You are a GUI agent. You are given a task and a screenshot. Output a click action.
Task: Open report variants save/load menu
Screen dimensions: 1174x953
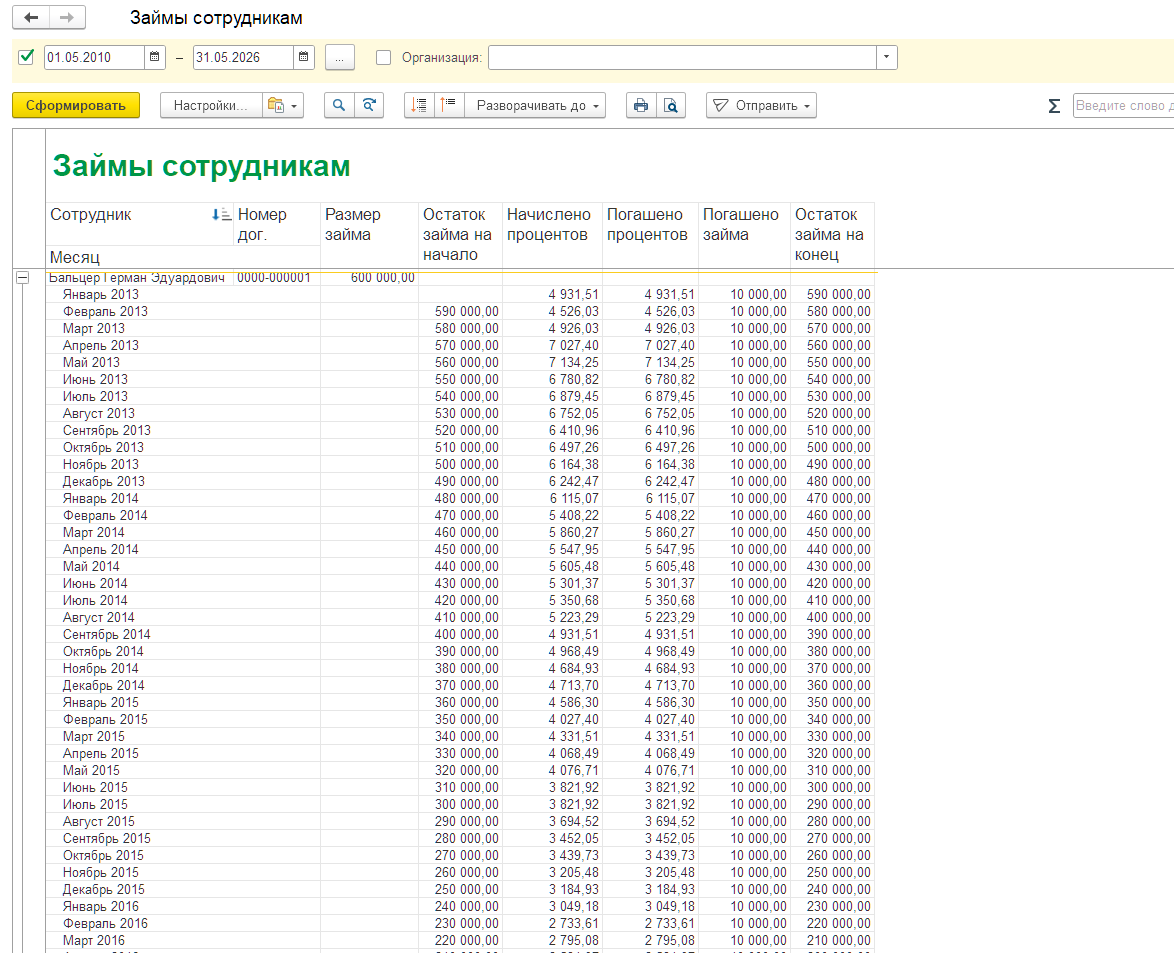click(283, 106)
